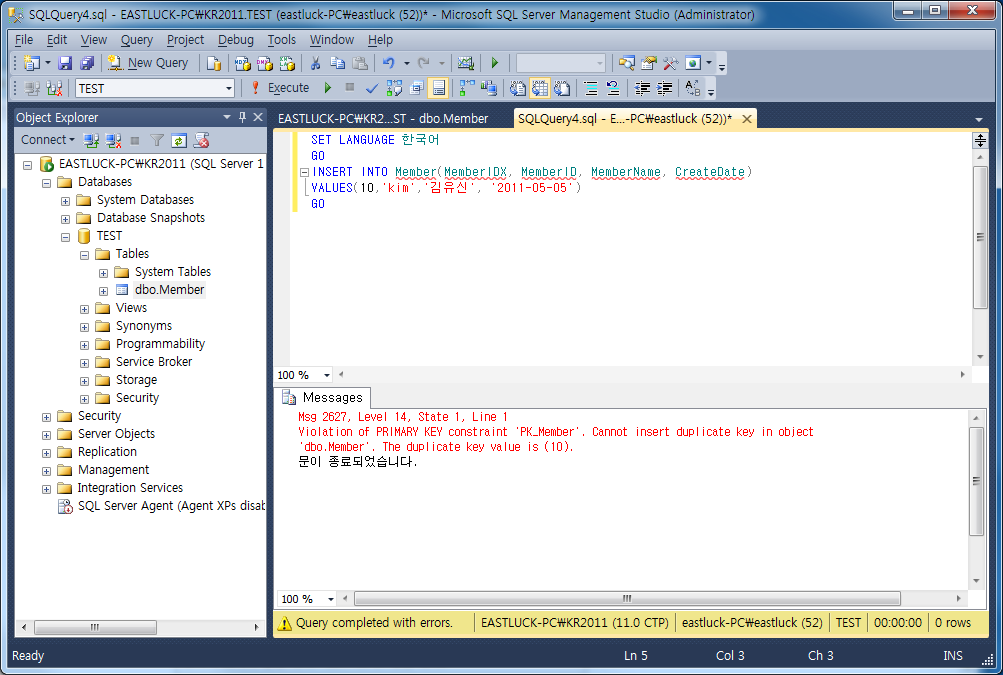
Task: Click the Refresh icon in Object Explorer
Action: [179, 140]
